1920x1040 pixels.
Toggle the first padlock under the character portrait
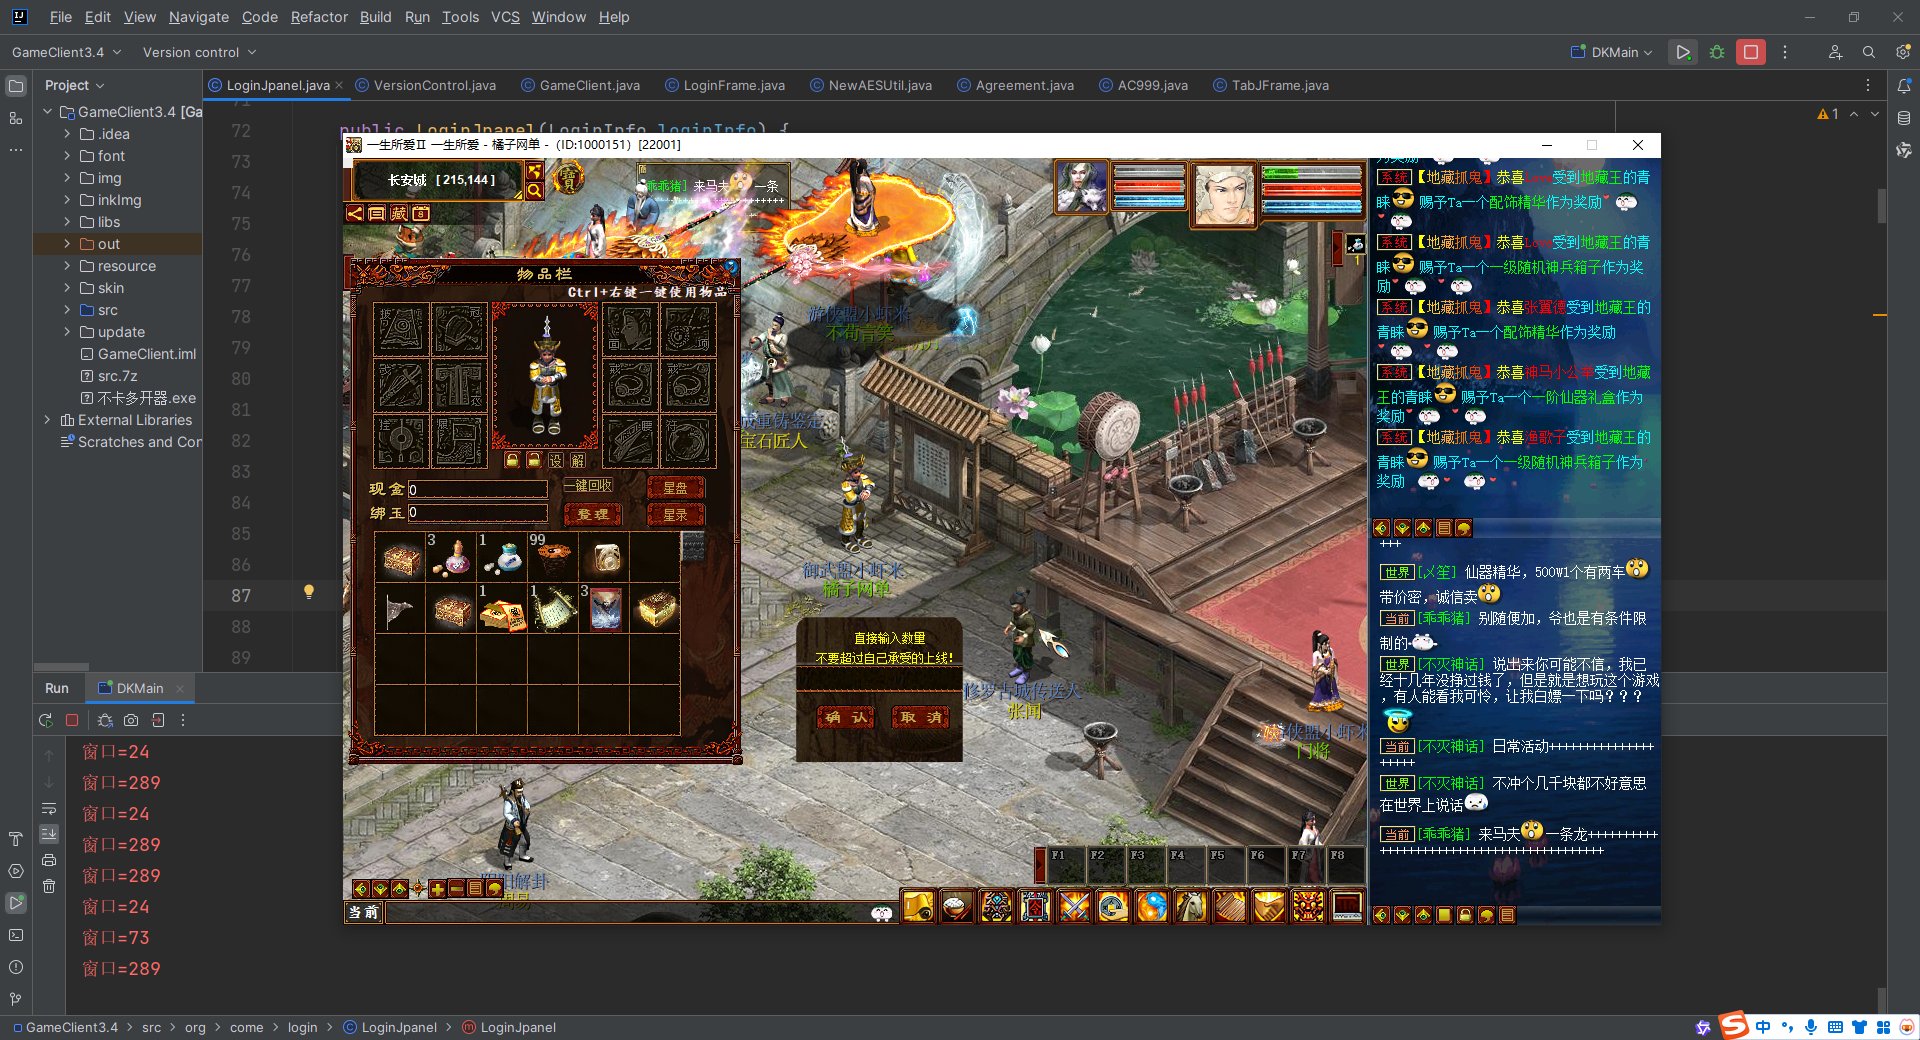click(x=512, y=460)
